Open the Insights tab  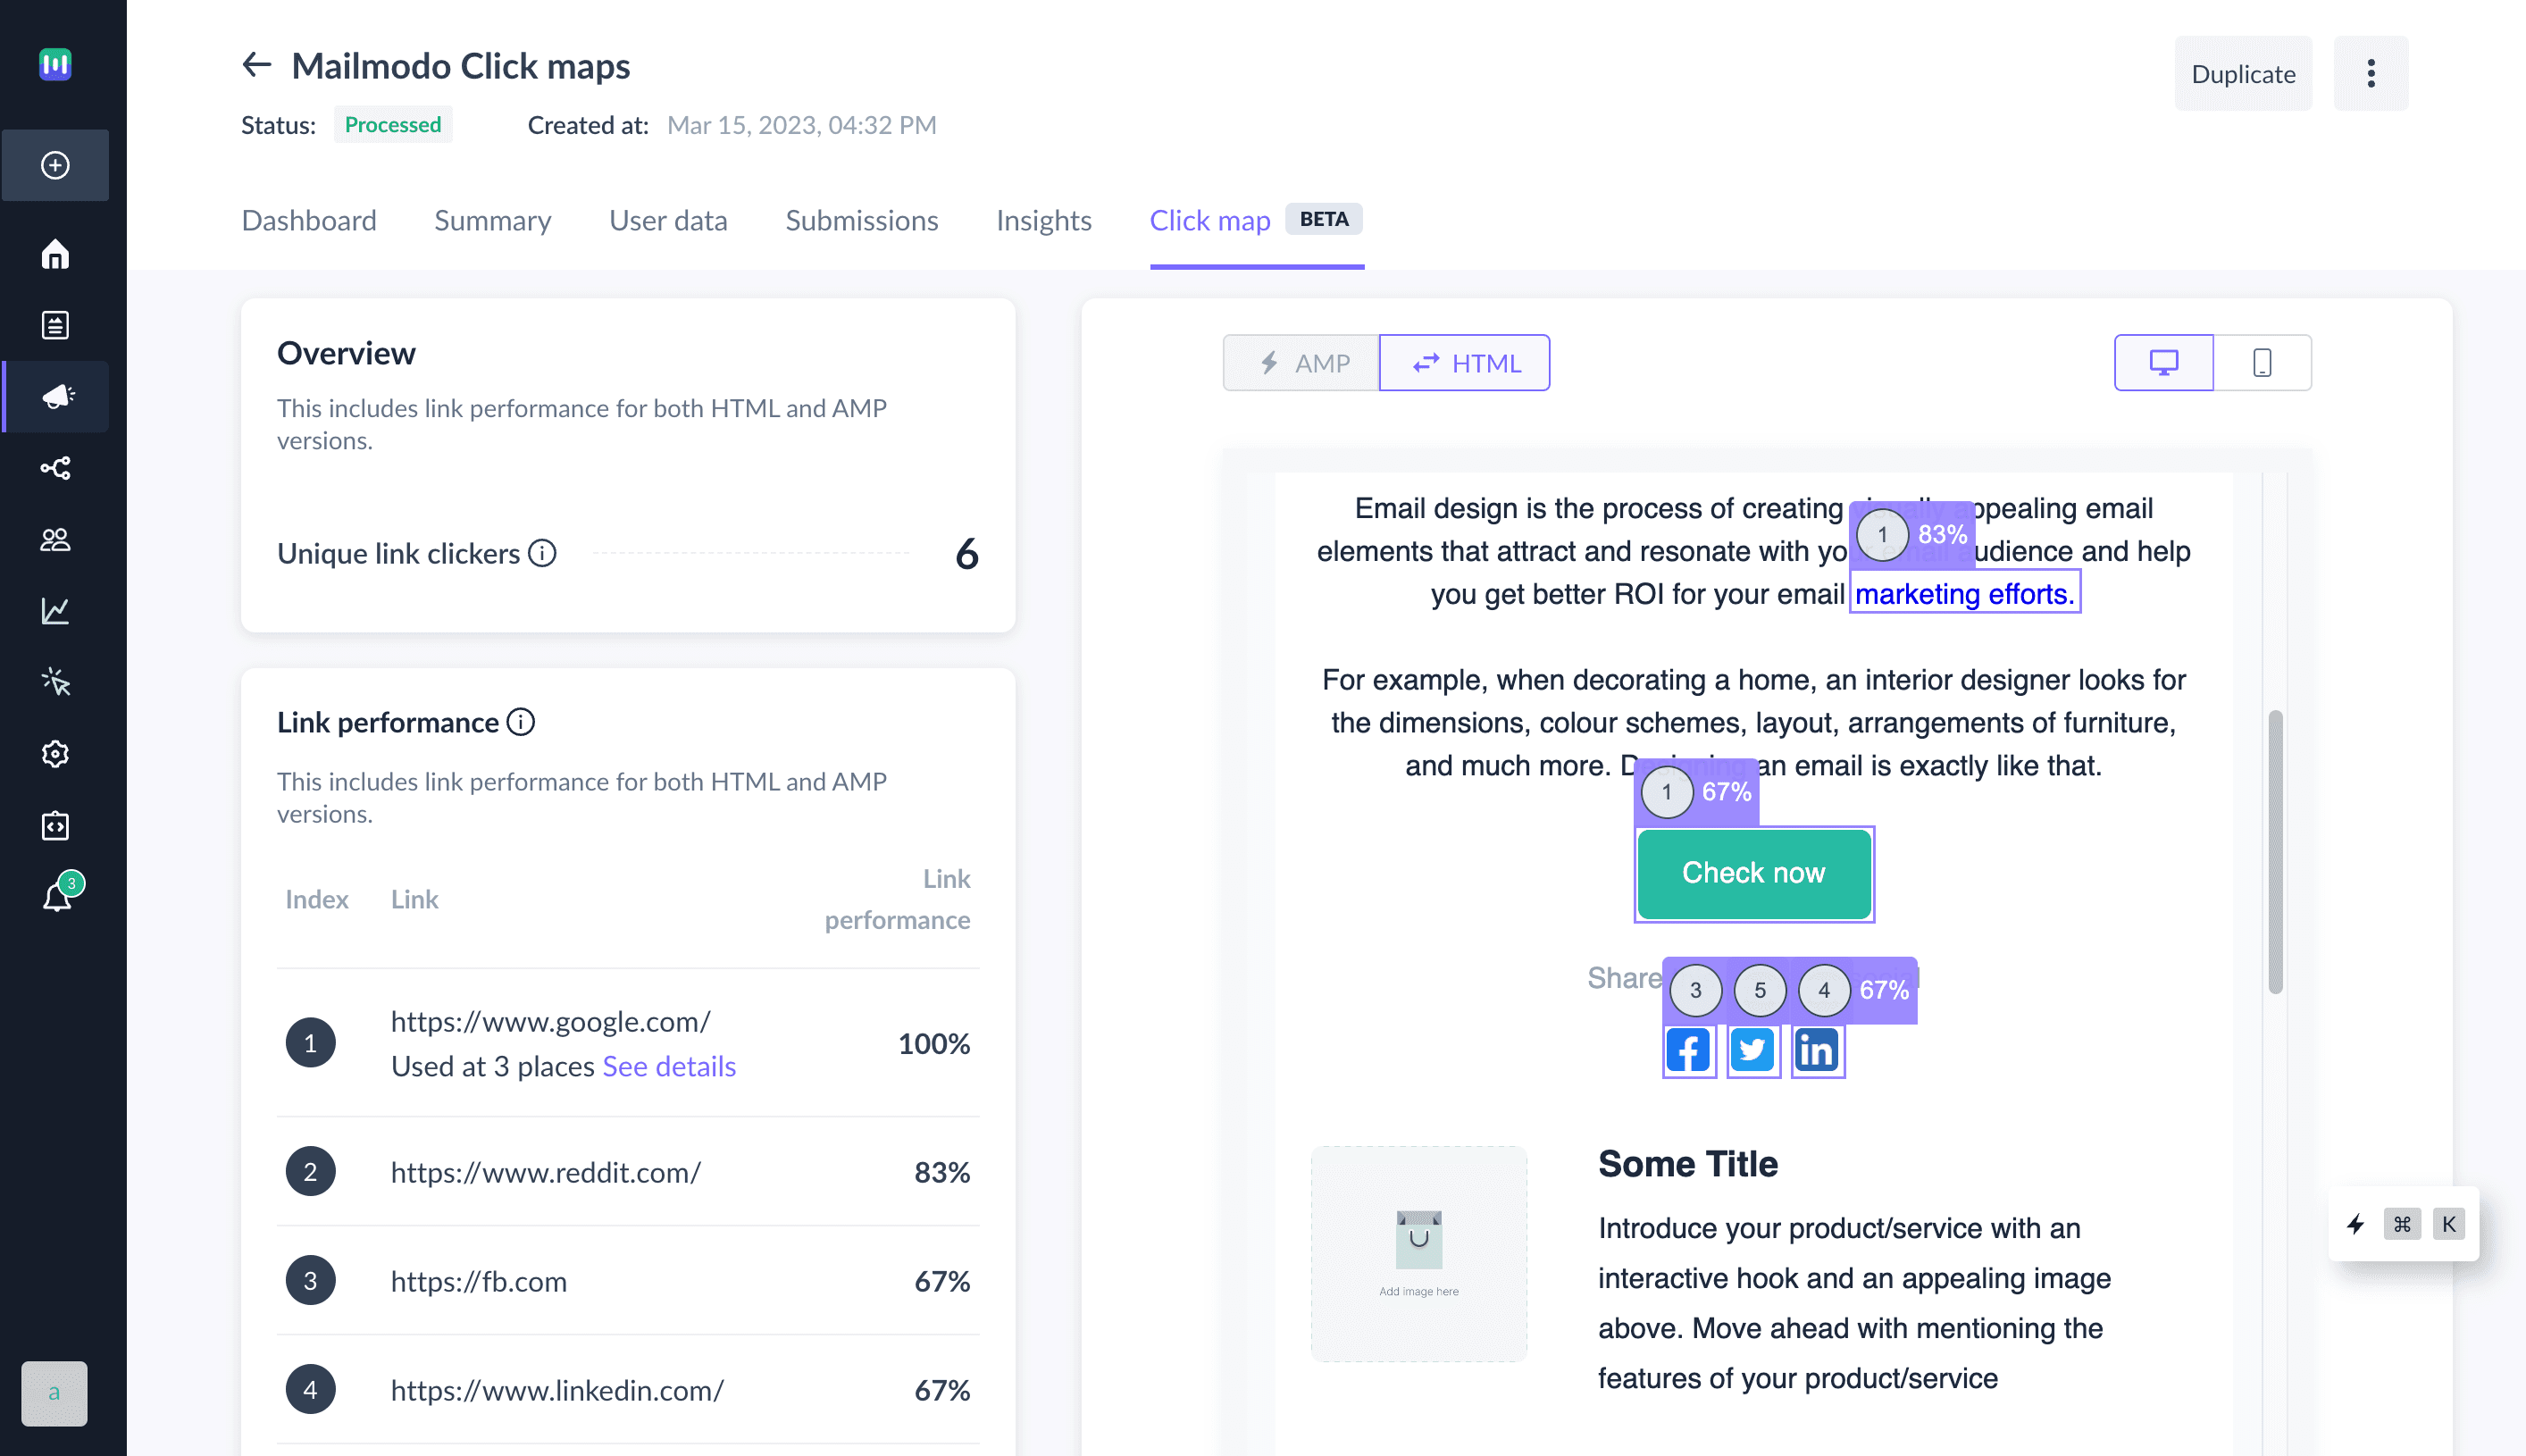tap(1043, 220)
